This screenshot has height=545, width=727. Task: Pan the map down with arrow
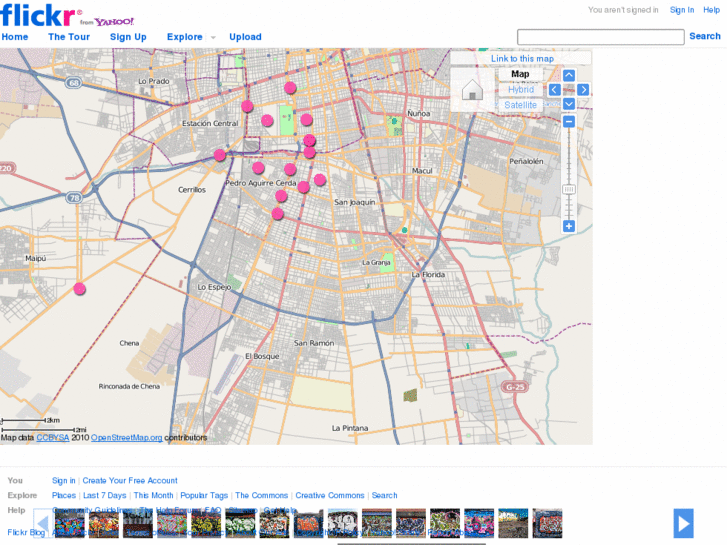(569, 104)
